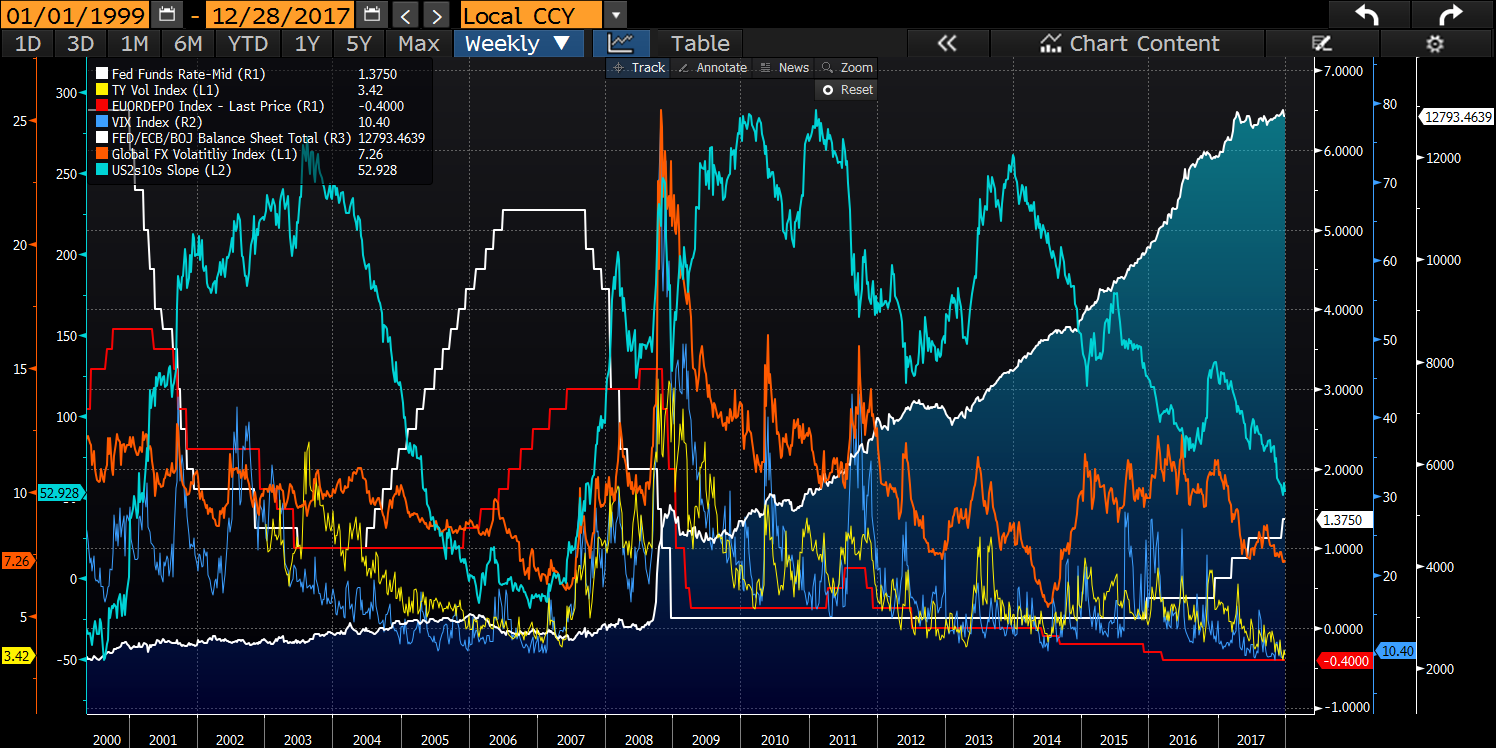Image resolution: width=1496 pixels, height=748 pixels.
Task: Enable Annotate drawing mode
Action: click(713, 67)
